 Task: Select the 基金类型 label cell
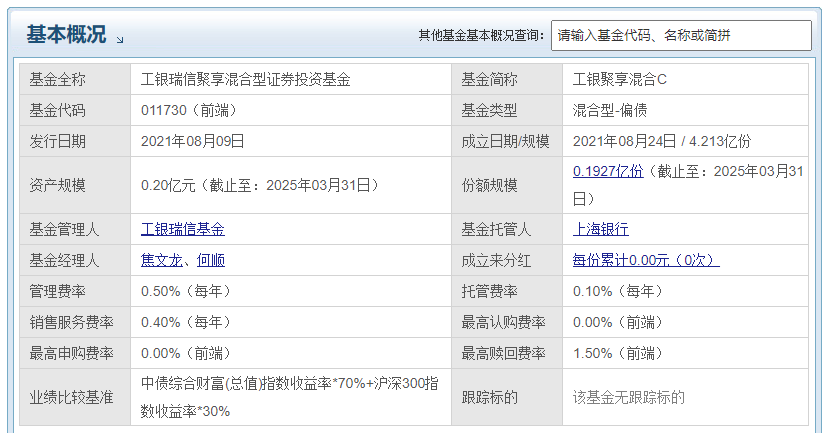(x=507, y=110)
